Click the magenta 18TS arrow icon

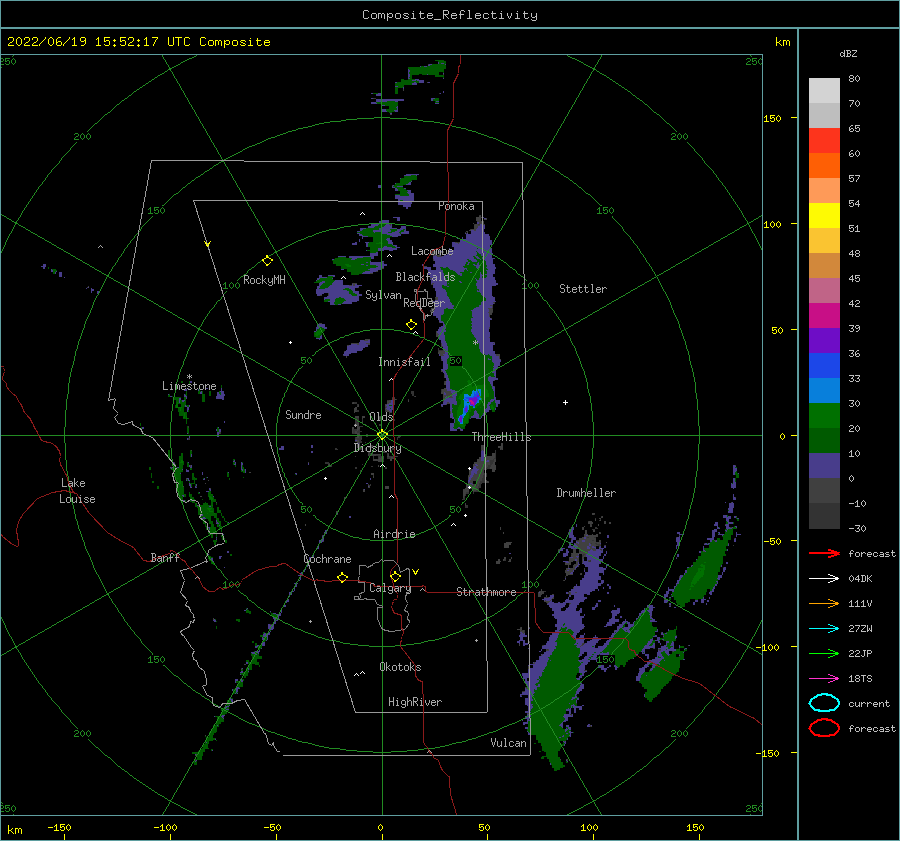824,679
